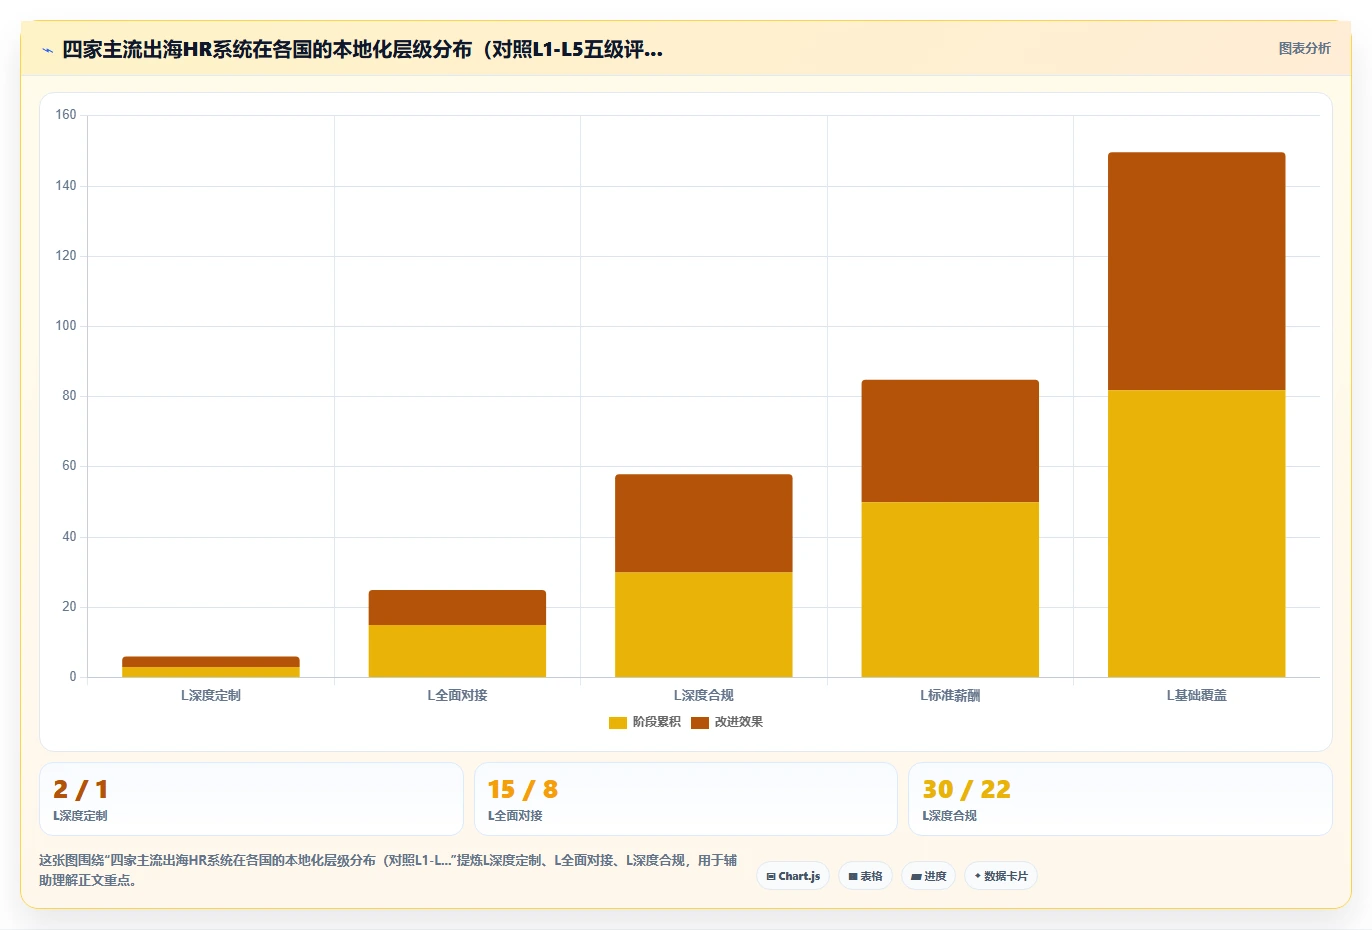Open the 30 / 22 L深度合规 stat card

tap(1120, 799)
